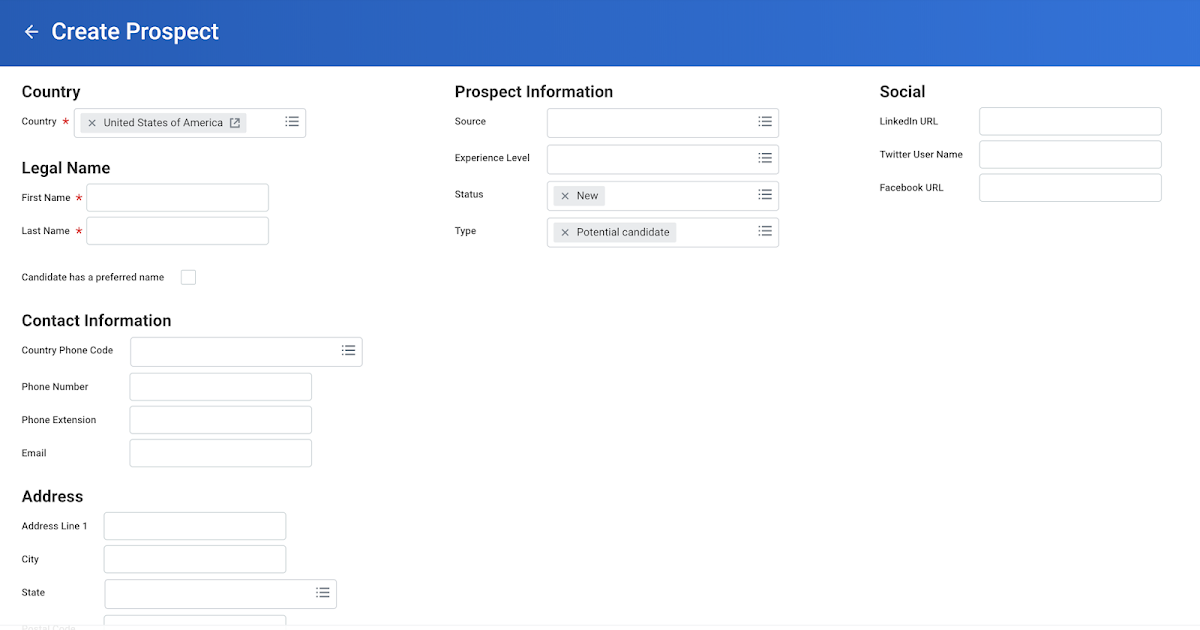Click the external link icon beside United States
This screenshot has width=1200, height=630.
point(234,122)
